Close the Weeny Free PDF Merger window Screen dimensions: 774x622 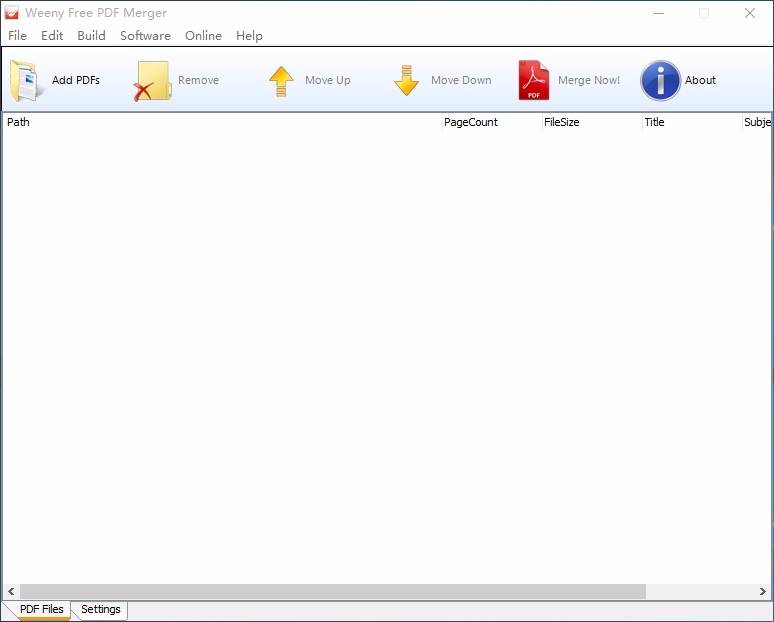[750, 13]
